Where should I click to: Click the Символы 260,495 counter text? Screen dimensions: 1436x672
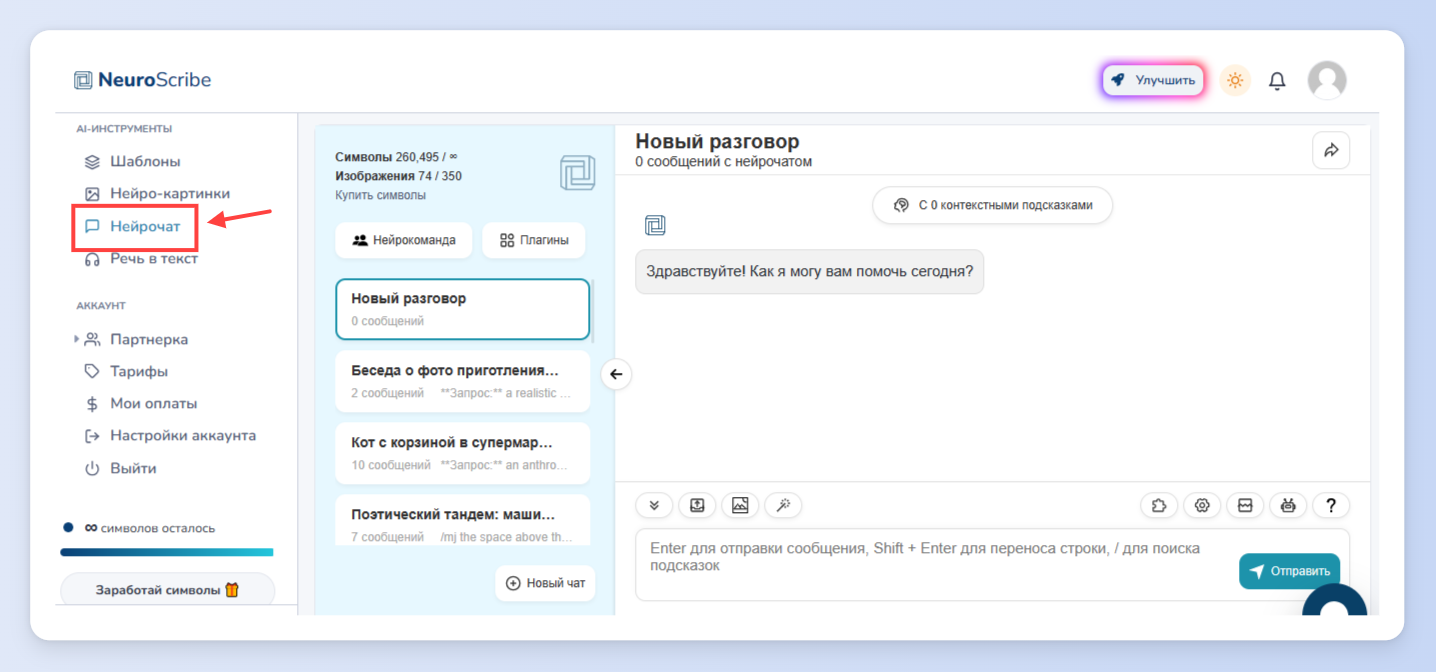tap(396, 157)
